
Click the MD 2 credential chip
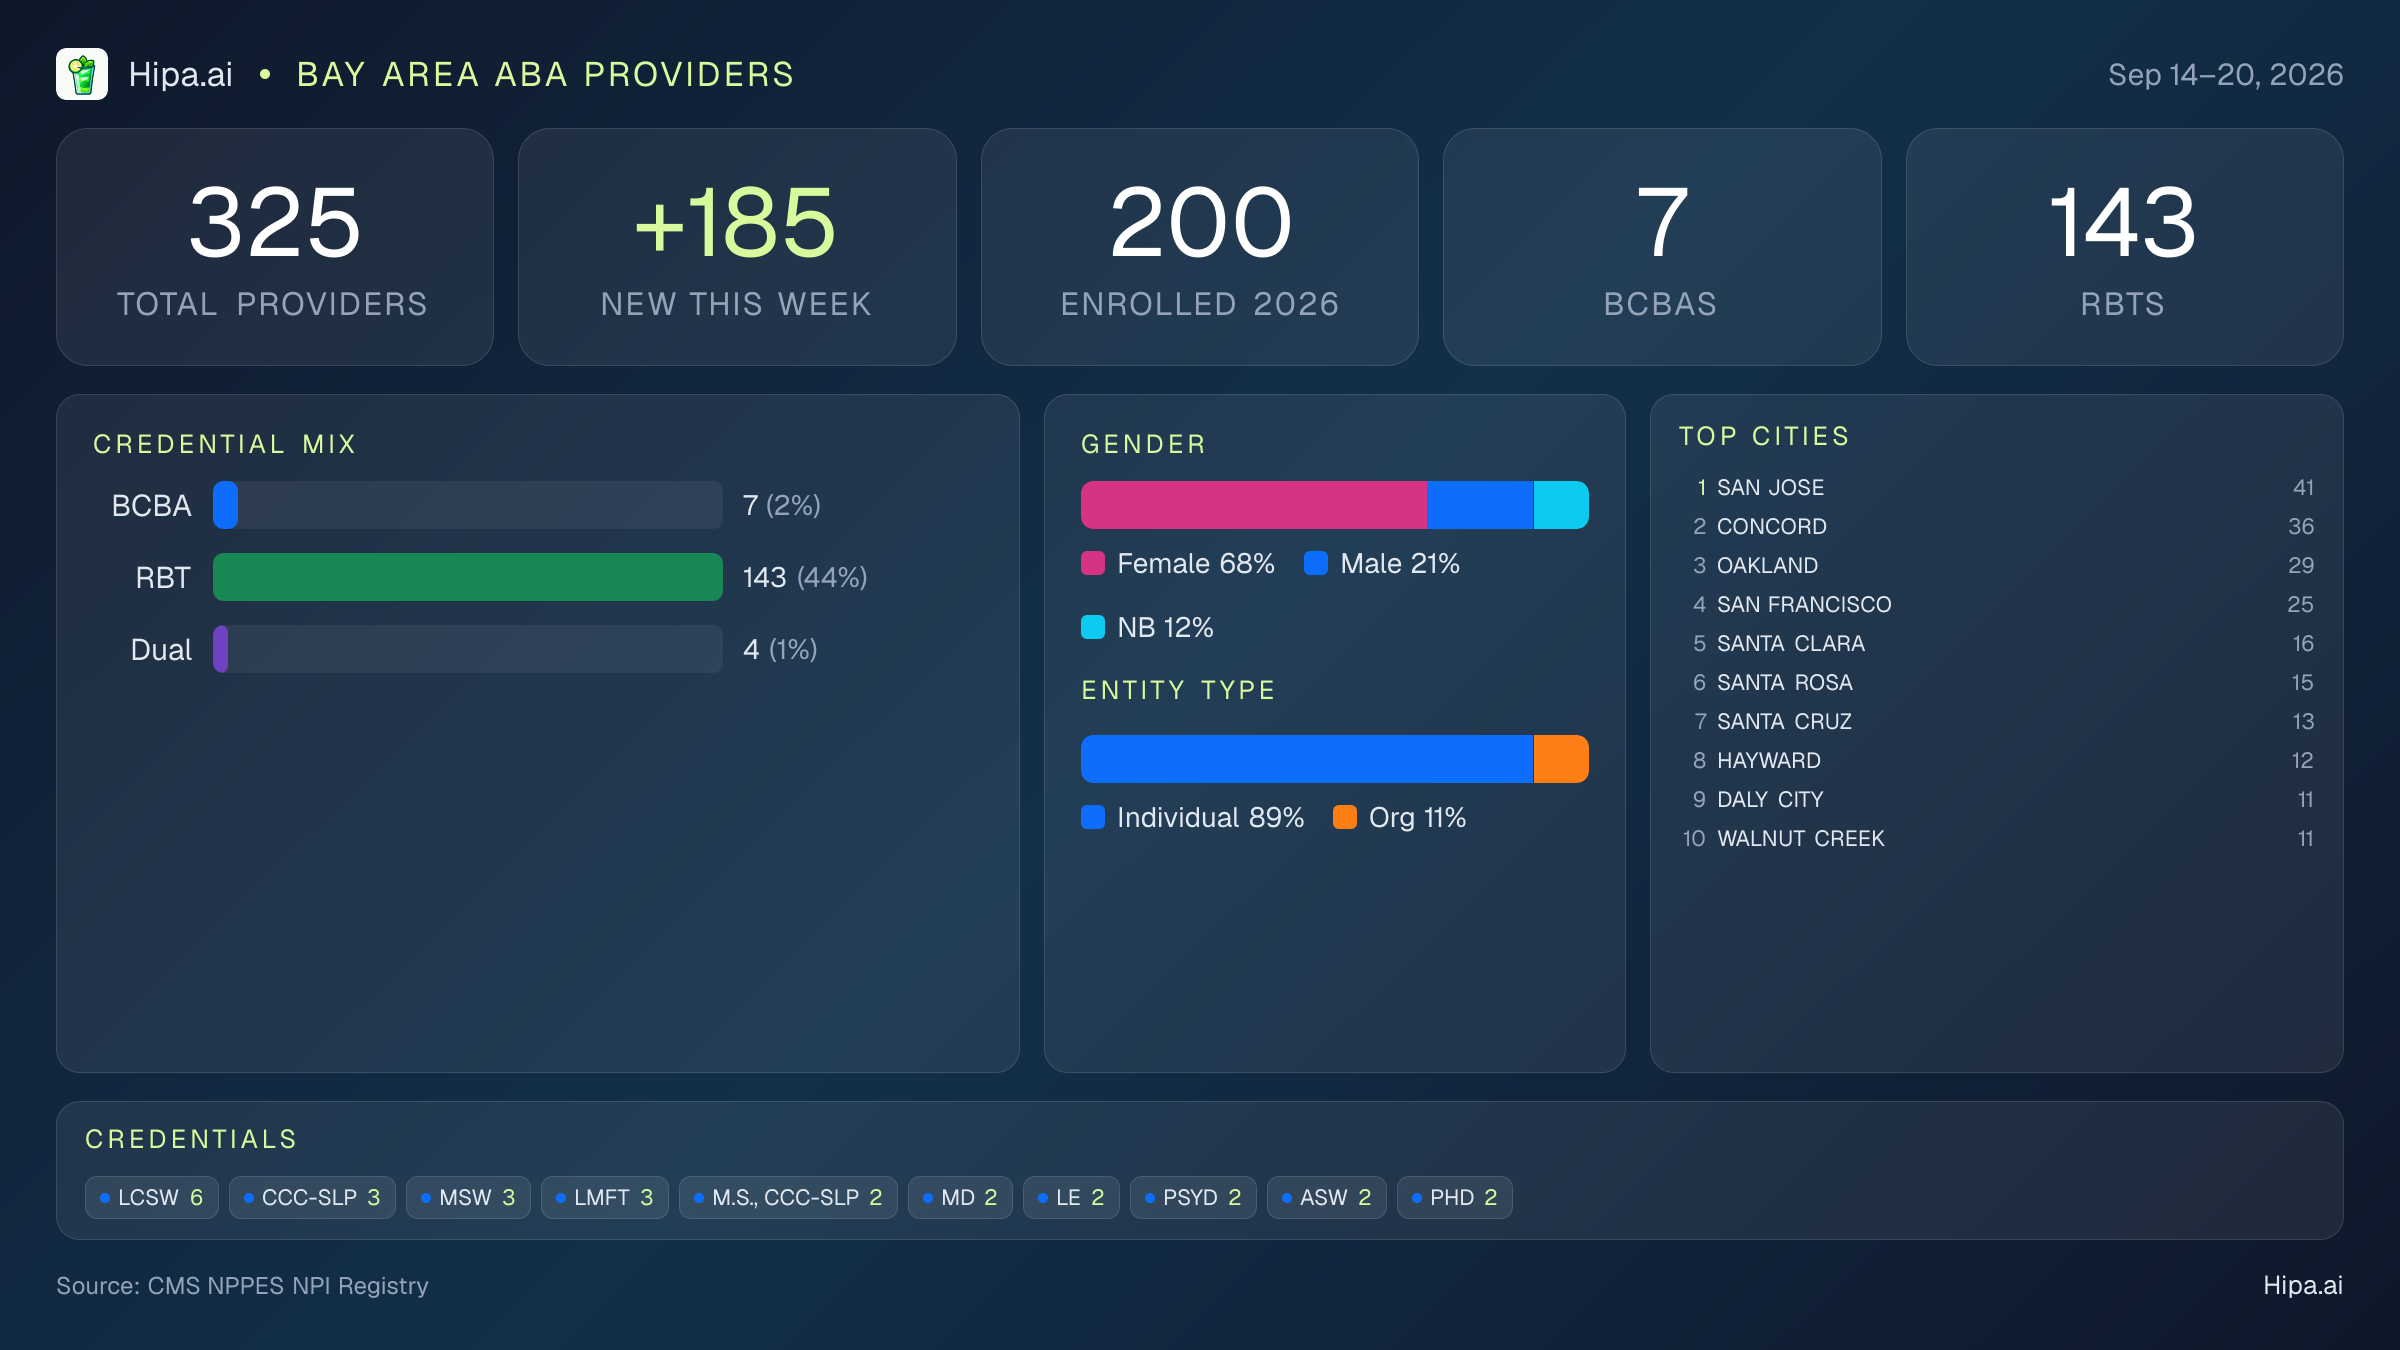(x=960, y=1197)
